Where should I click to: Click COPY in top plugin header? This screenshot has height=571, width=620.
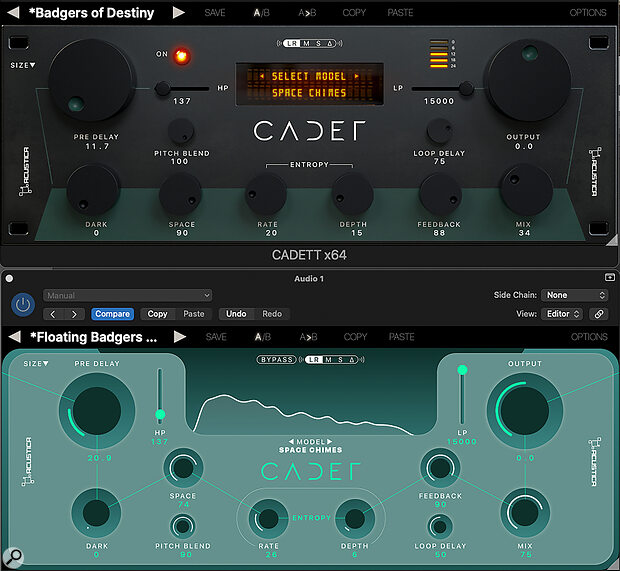(354, 13)
